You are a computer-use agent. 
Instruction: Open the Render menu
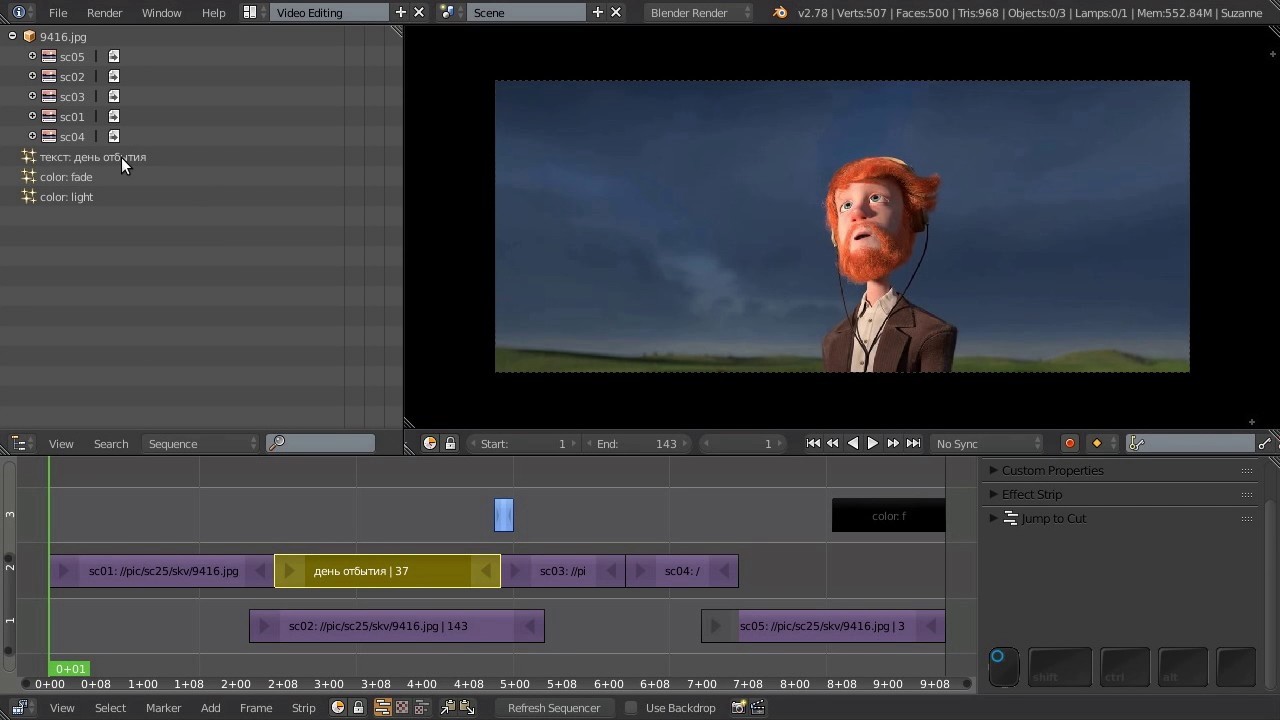click(x=104, y=13)
